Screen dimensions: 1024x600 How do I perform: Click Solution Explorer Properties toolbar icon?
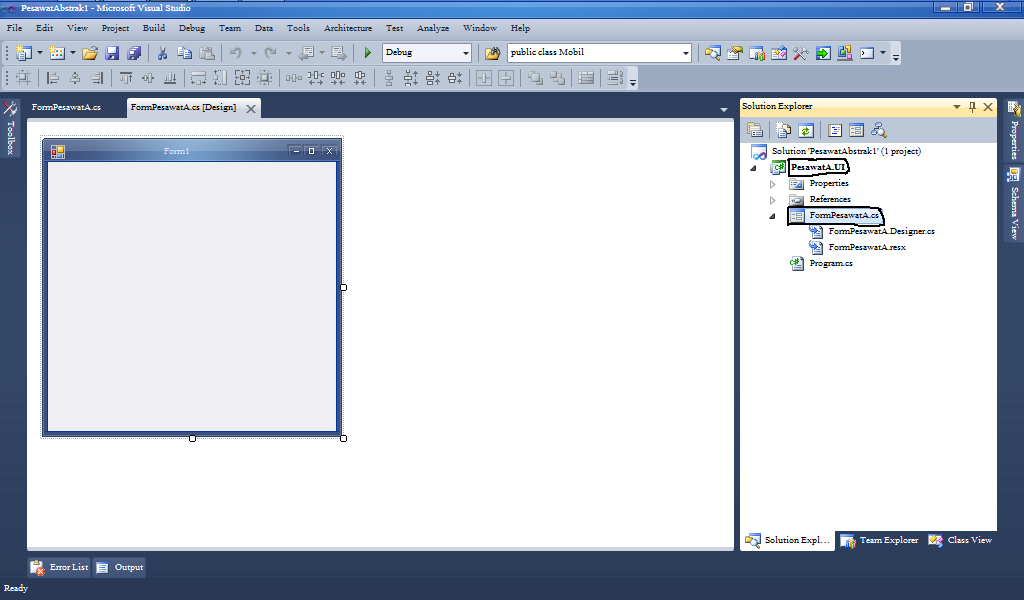pos(755,130)
